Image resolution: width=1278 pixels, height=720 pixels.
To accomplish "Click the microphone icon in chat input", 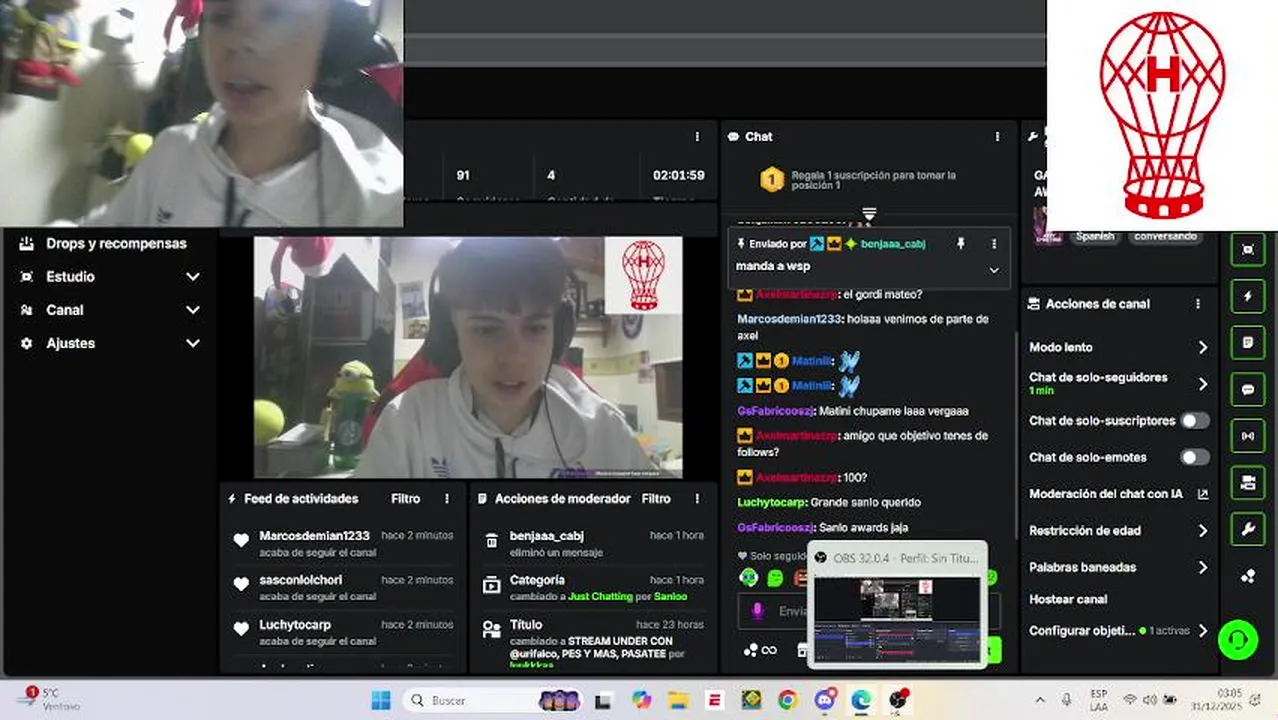I will (758, 610).
